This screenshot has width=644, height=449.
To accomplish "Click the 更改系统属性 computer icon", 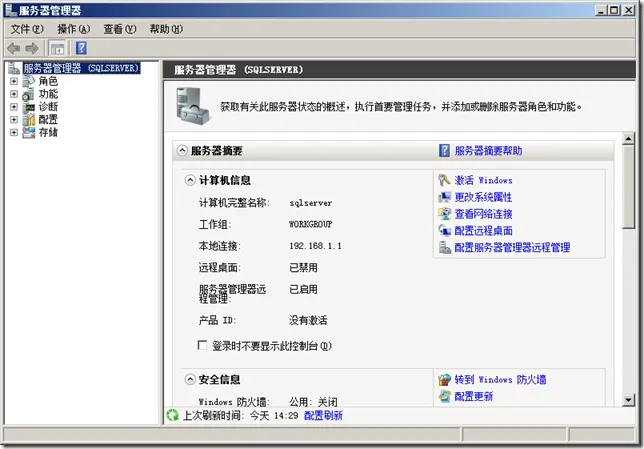I will click(x=444, y=197).
